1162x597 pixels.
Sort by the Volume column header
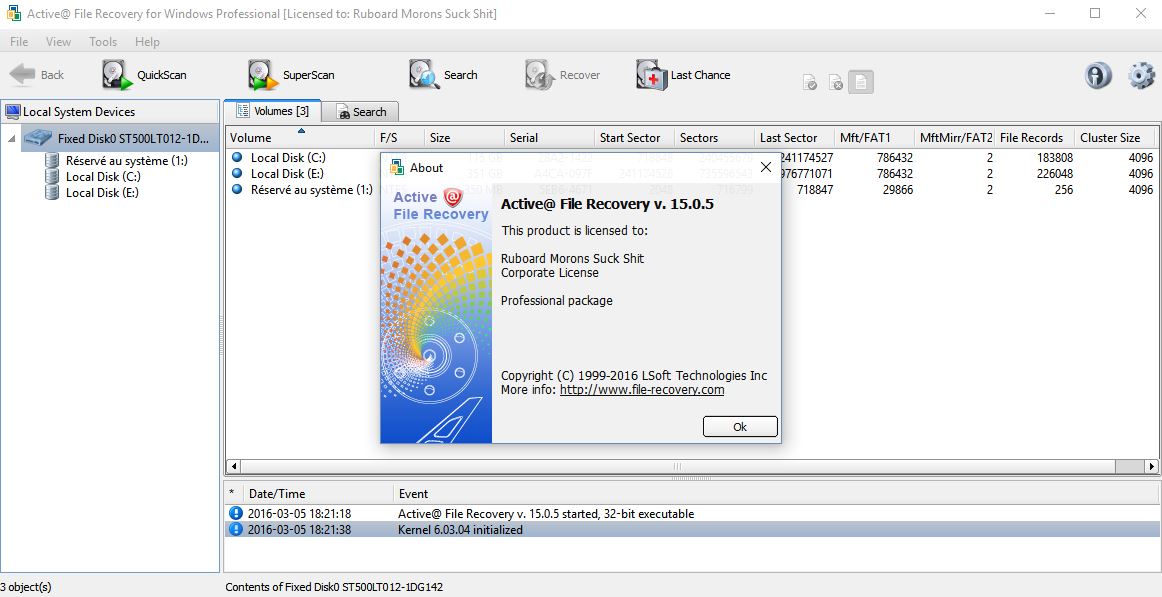[x=300, y=137]
